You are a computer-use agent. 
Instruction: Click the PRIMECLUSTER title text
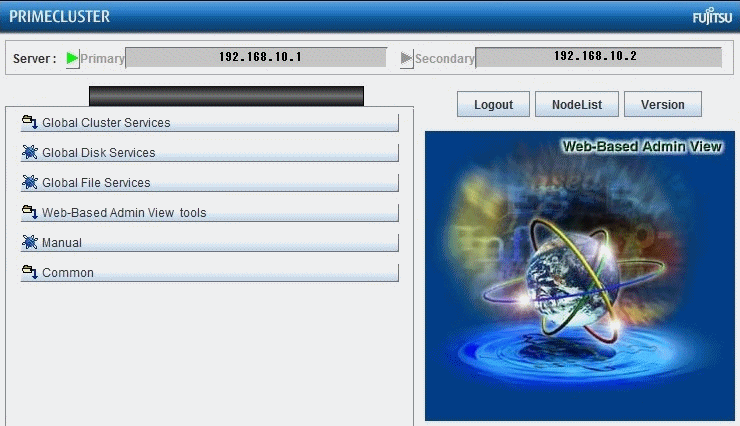click(59, 17)
